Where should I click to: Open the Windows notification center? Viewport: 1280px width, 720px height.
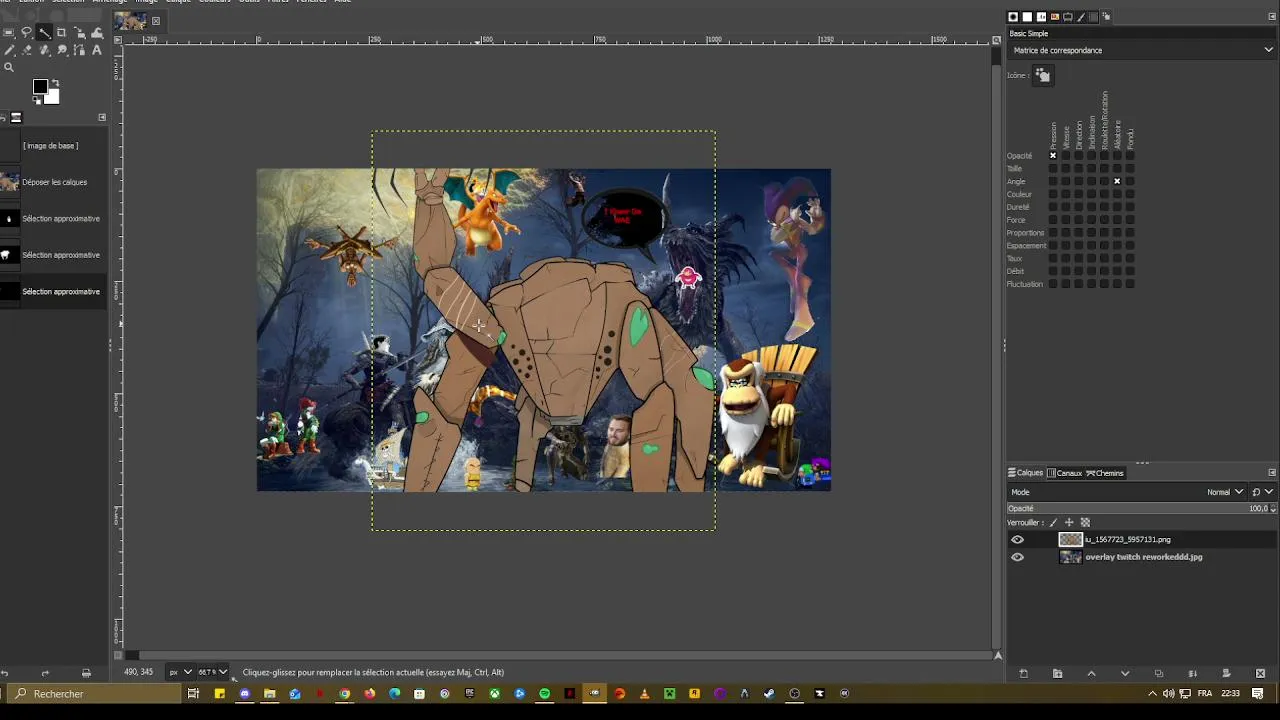1258,694
